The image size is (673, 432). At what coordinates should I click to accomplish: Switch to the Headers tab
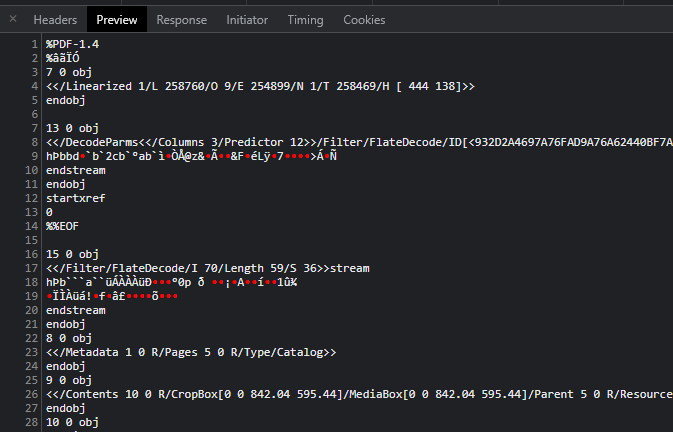click(55, 20)
